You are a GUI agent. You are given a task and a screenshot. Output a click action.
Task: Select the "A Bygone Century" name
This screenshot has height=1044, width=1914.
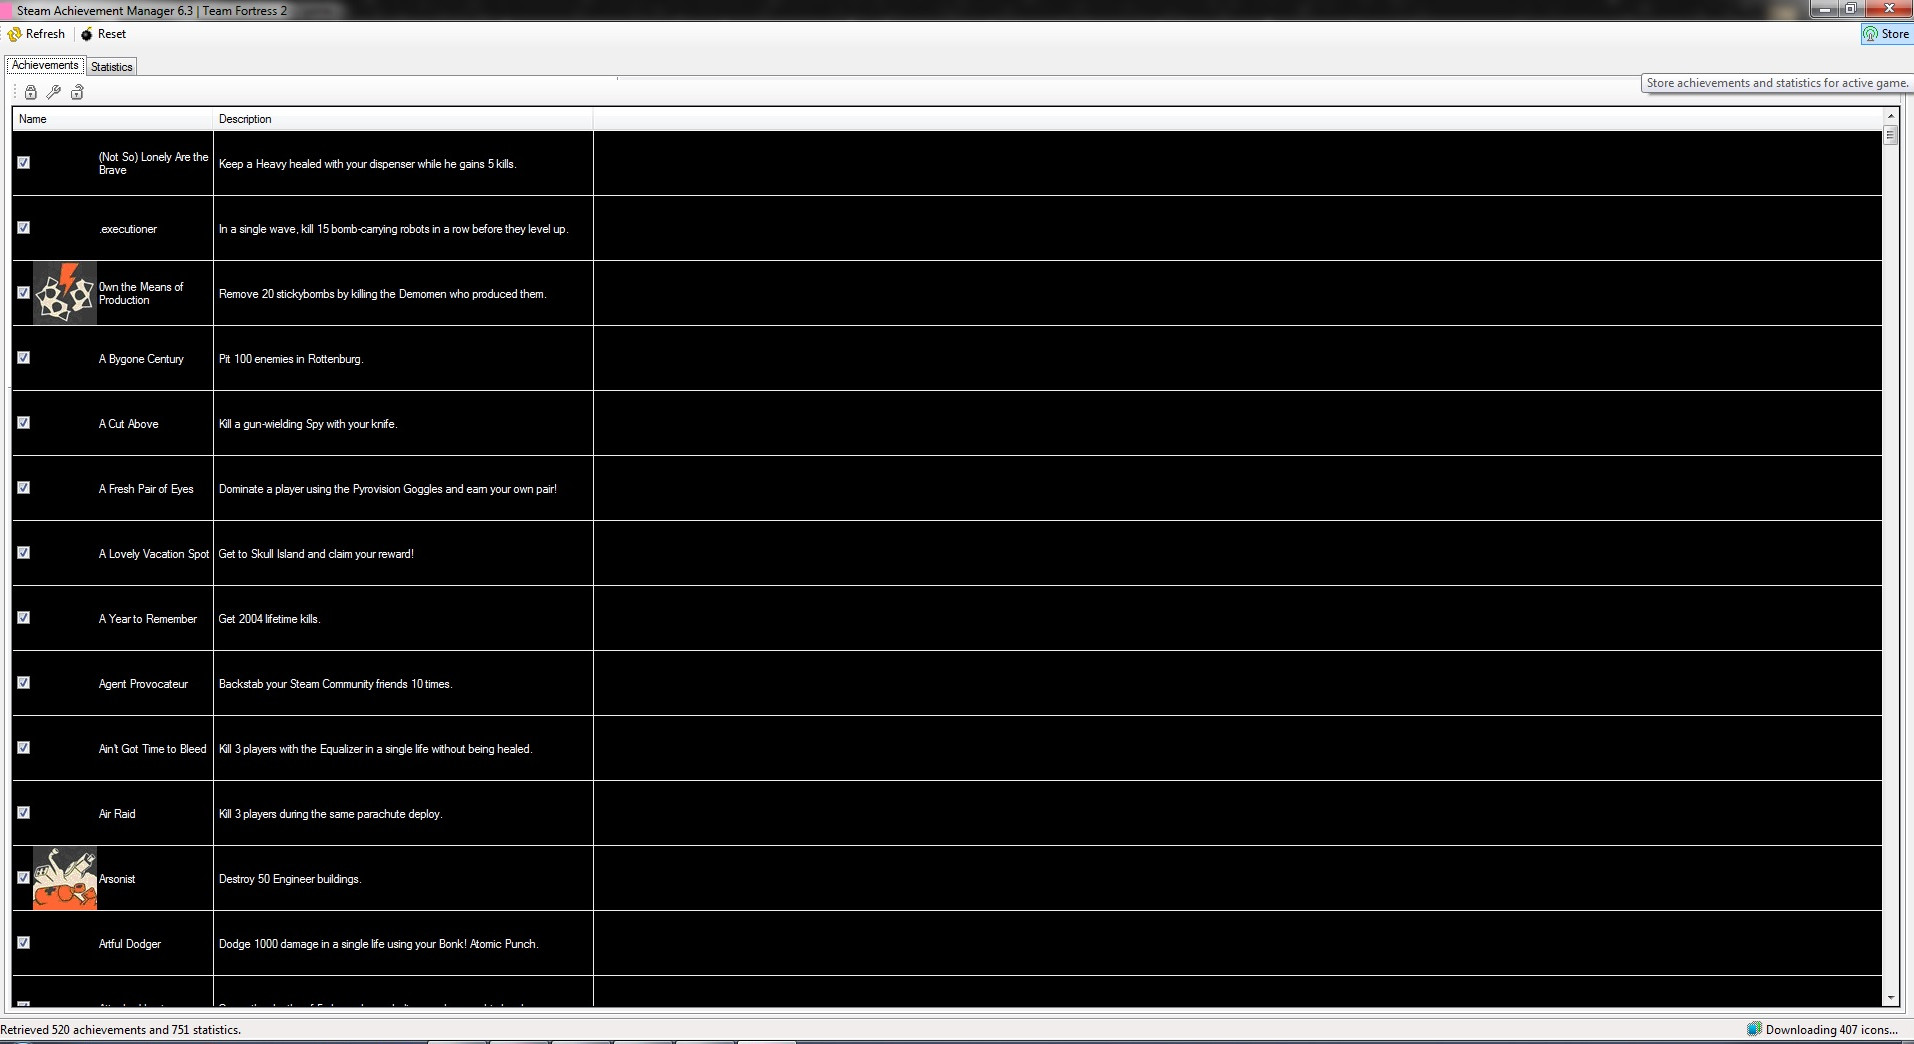tap(141, 359)
